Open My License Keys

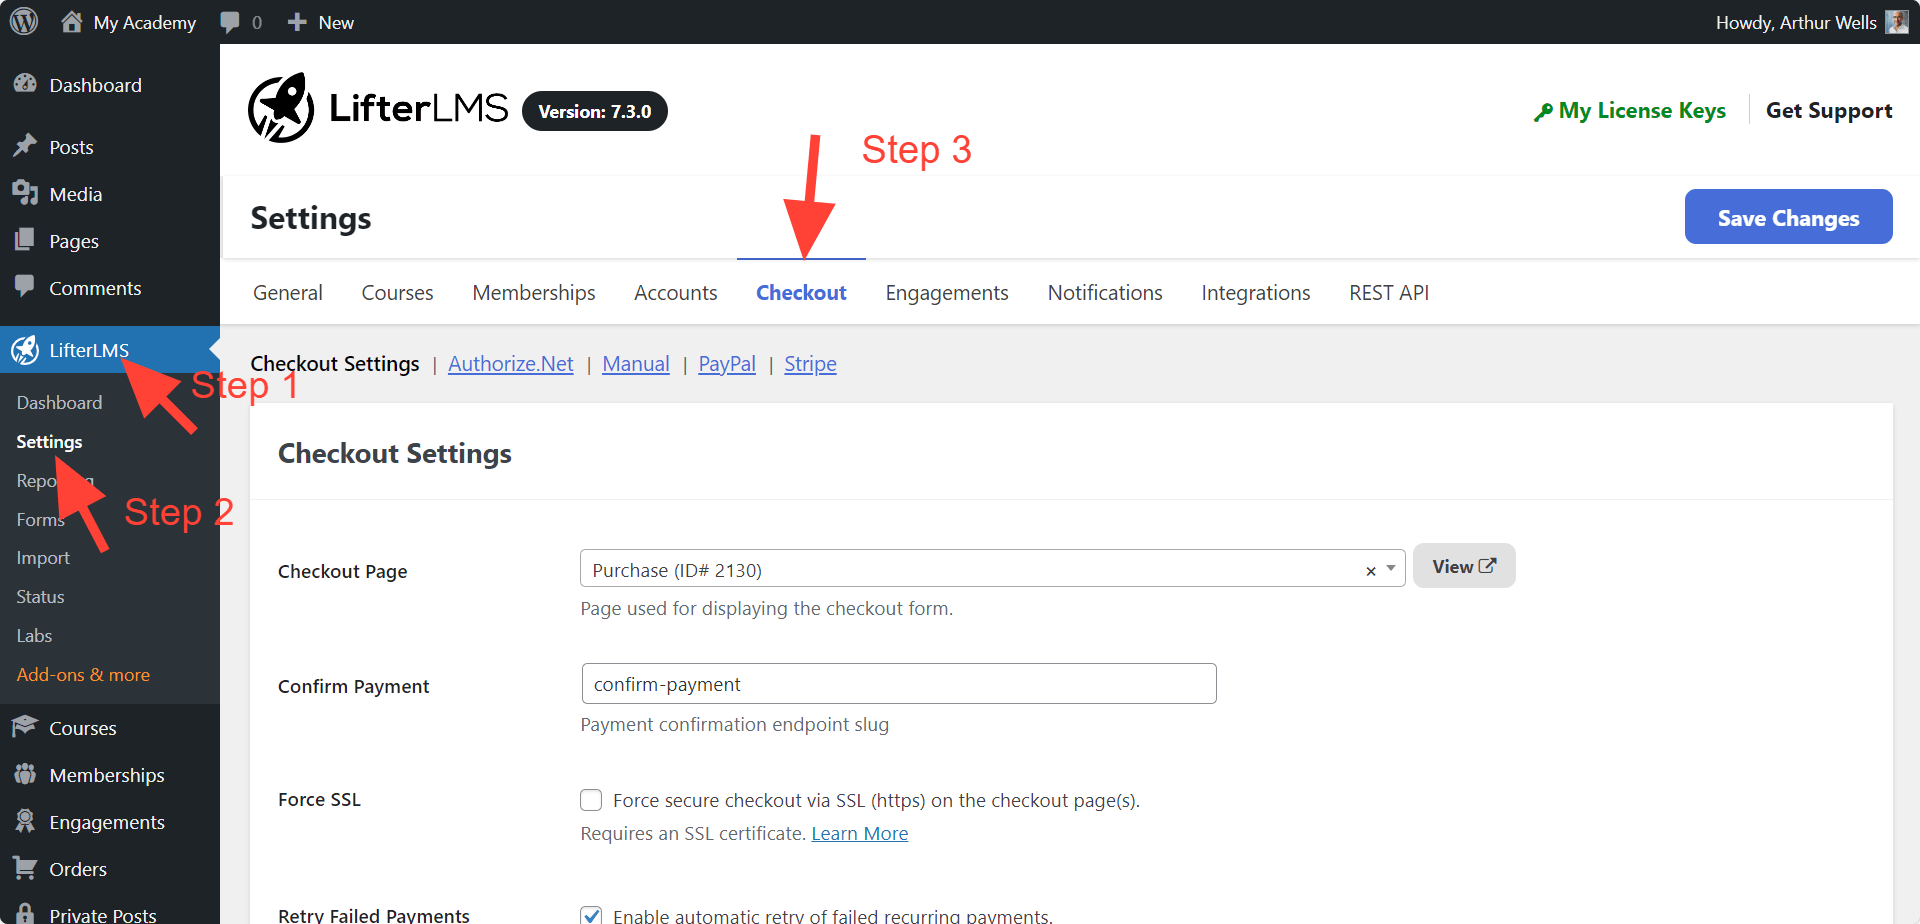(x=1642, y=111)
